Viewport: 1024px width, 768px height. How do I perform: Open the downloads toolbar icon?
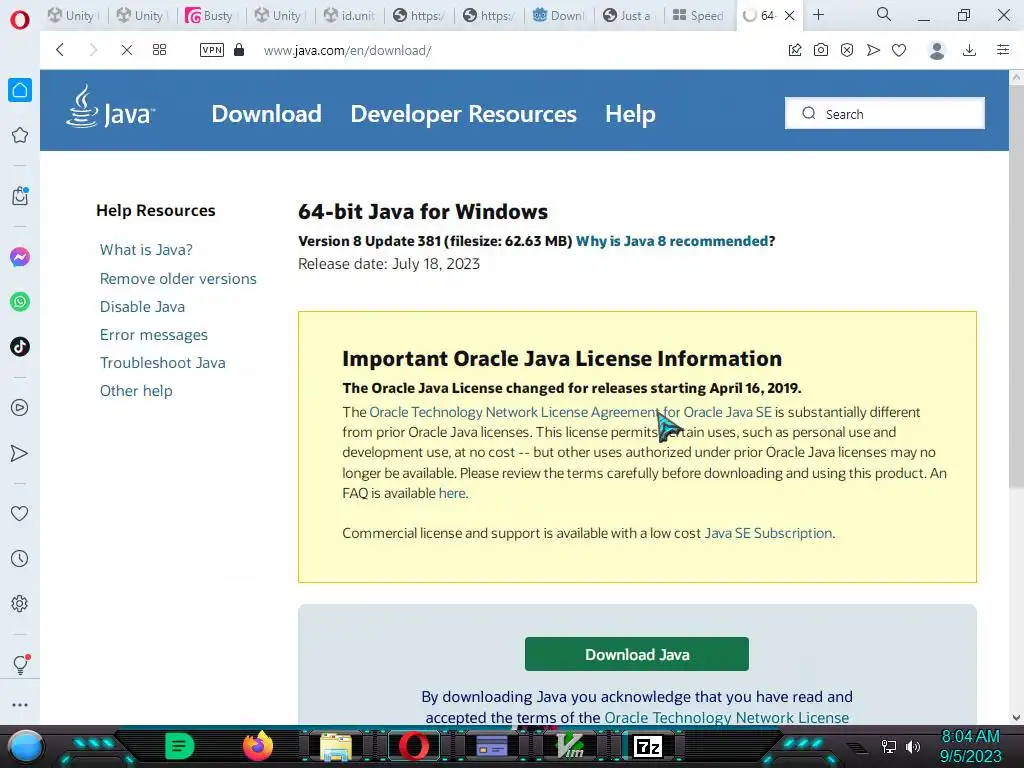point(970,50)
